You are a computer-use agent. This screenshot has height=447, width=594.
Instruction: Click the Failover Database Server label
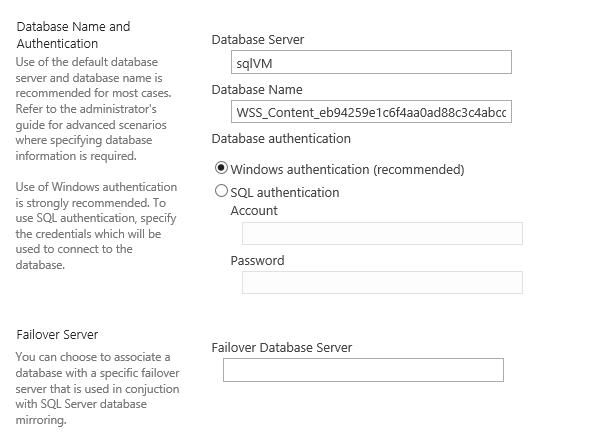(282, 347)
